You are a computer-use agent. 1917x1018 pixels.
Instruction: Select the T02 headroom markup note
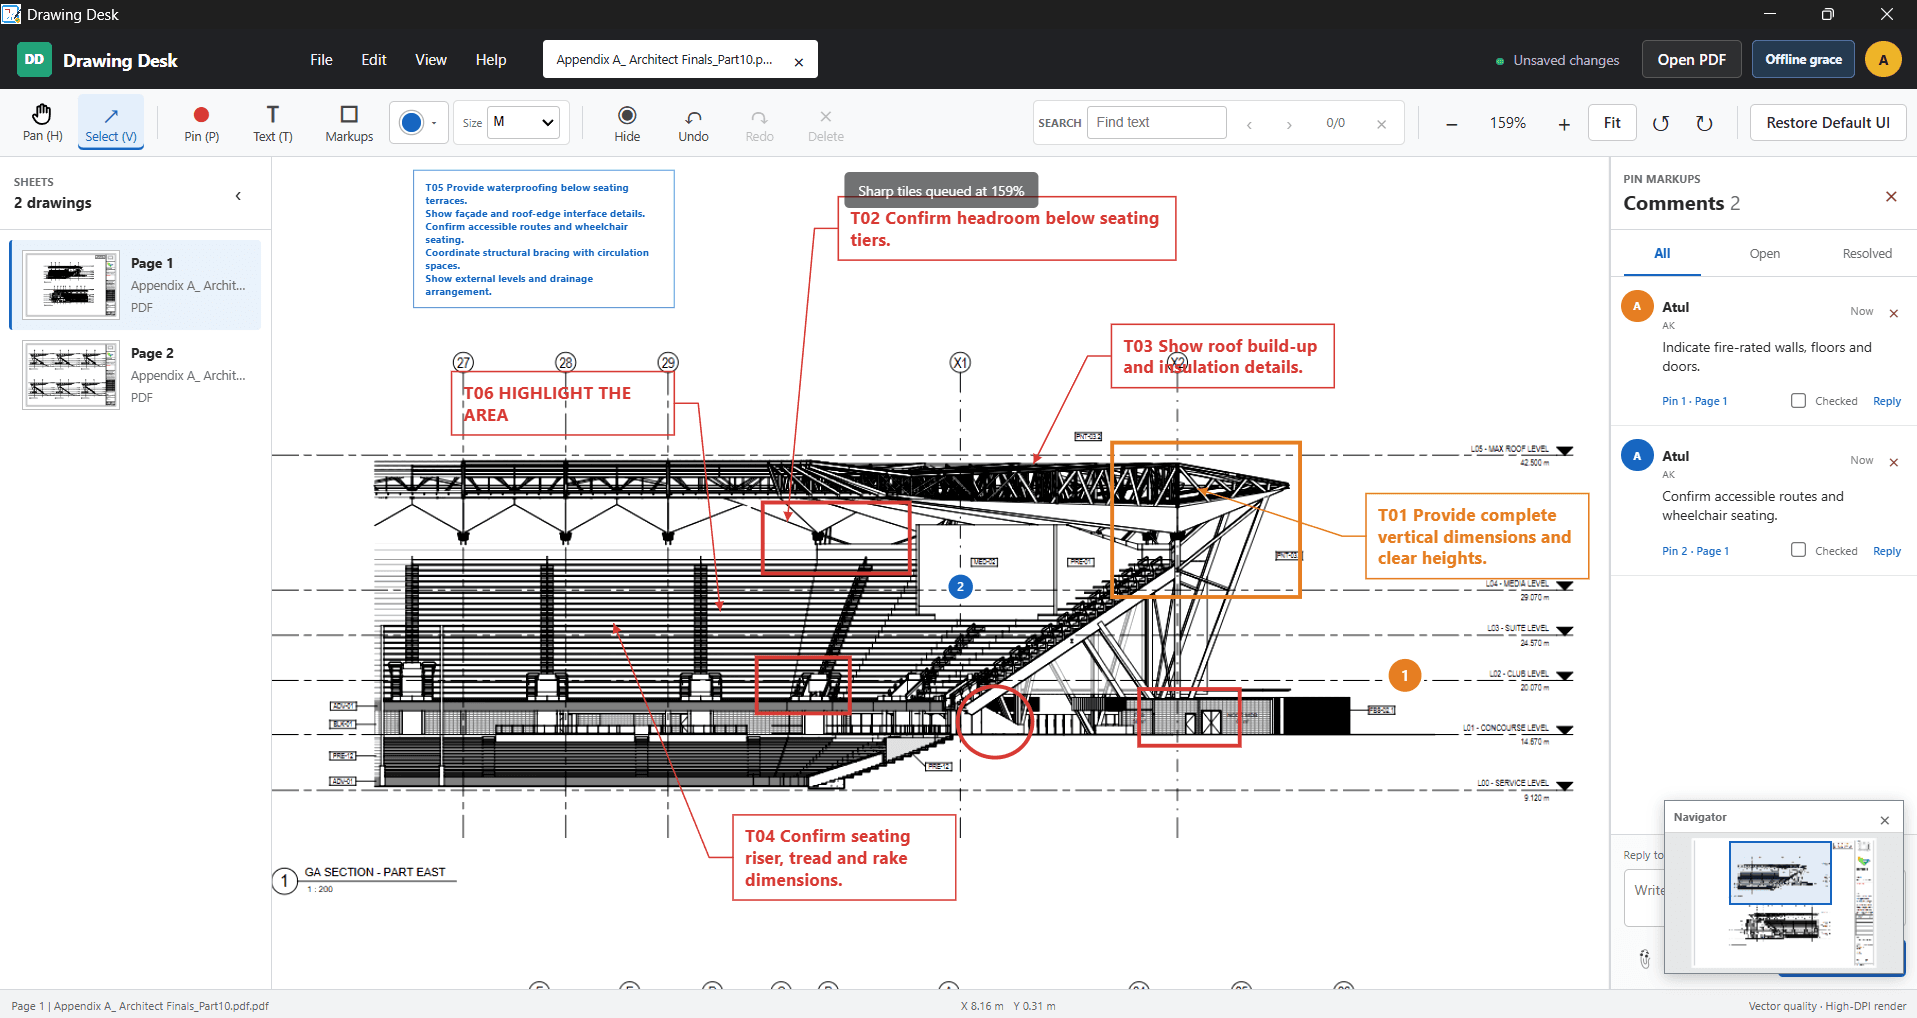tap(1006, 229)
